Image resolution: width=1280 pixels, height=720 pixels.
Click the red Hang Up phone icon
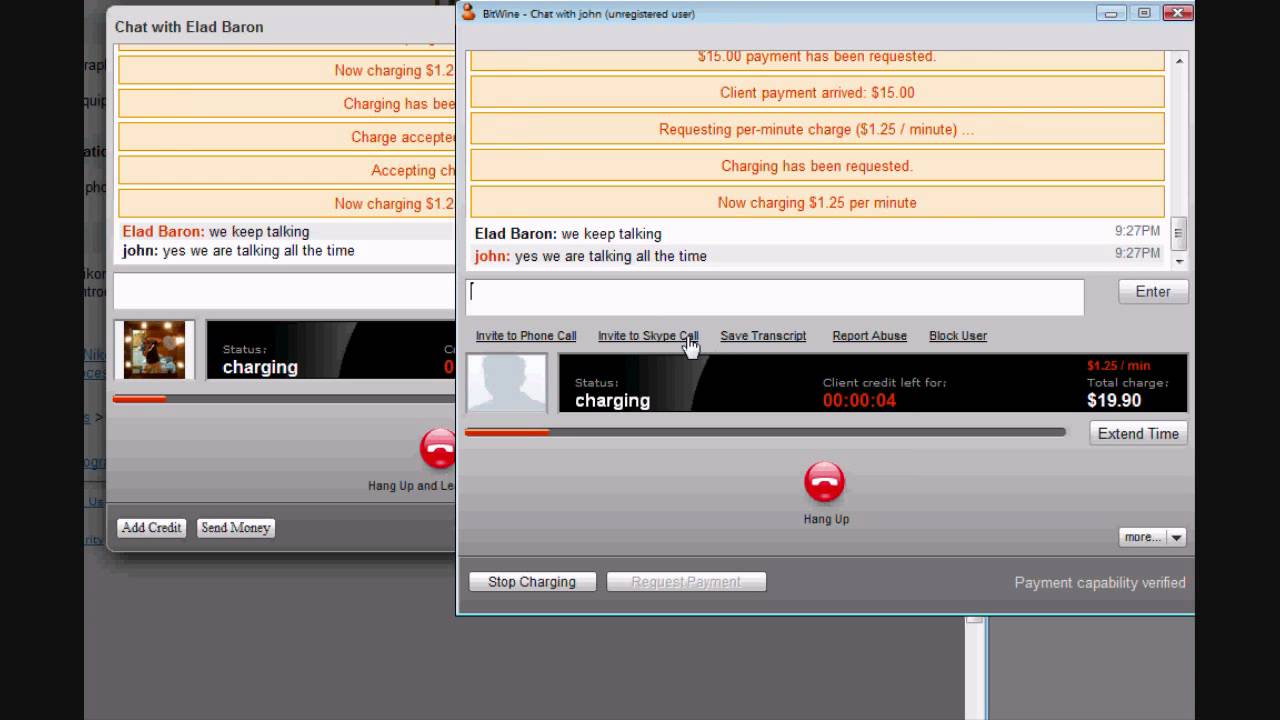pos(825,482)
